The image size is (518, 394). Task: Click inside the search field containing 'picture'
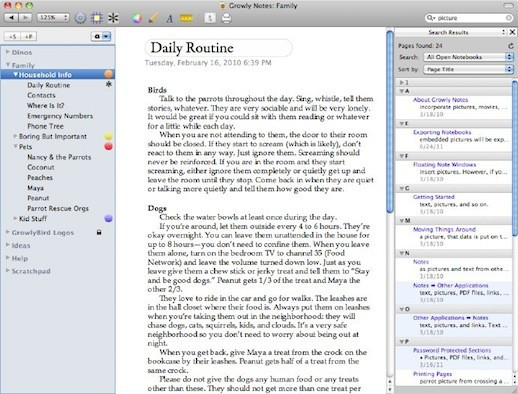coord(470,18)
